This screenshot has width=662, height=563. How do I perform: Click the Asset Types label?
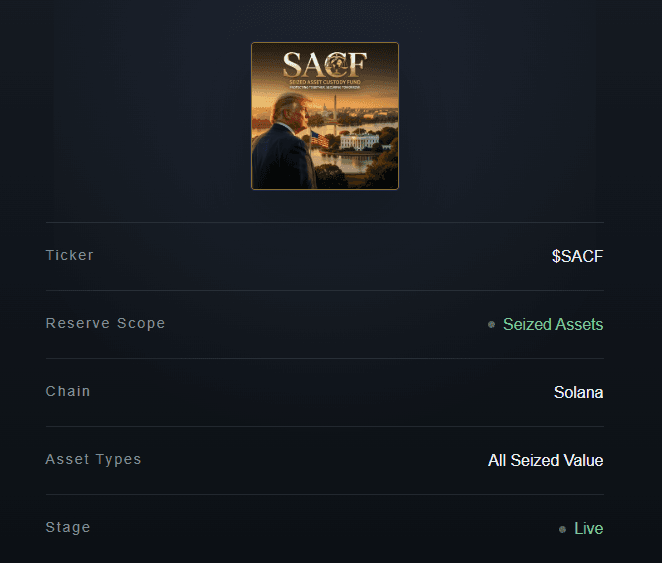click(93, 460)
